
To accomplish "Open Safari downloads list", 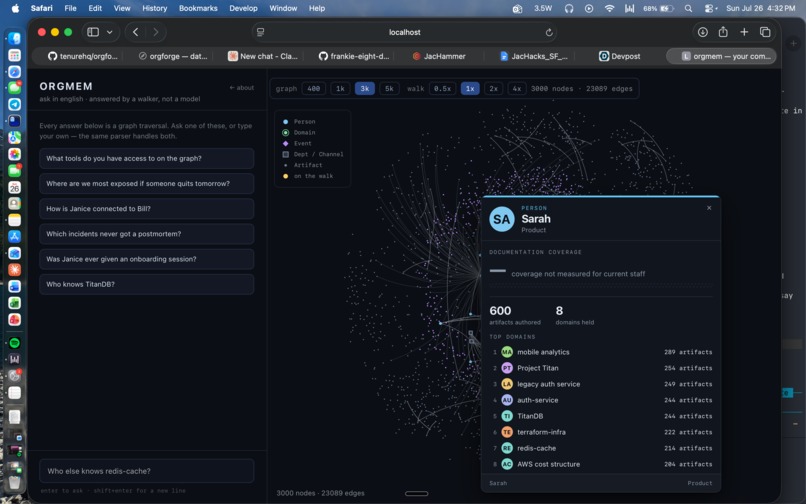I will point(702,32).
